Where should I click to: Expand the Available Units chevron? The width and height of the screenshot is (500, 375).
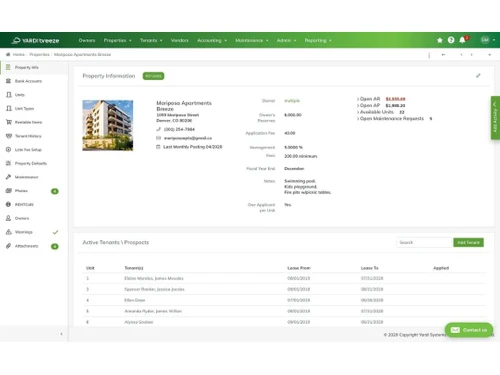click(x=358, y=112)
